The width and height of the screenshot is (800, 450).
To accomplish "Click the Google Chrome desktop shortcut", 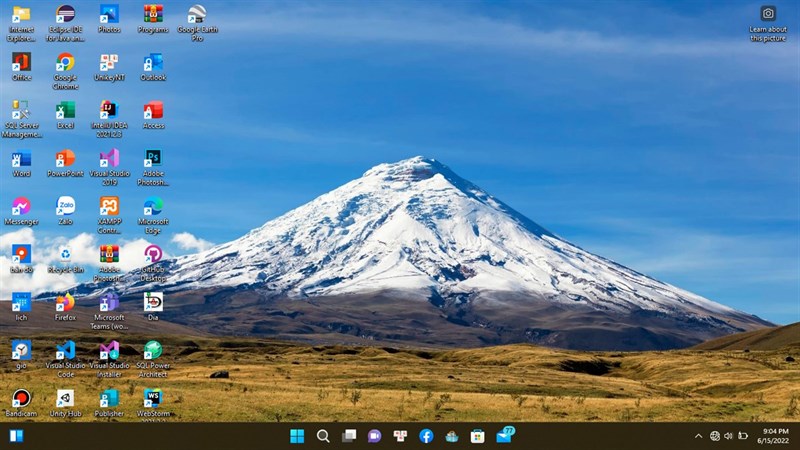I will pyautogui.click(x=65, y=71).
